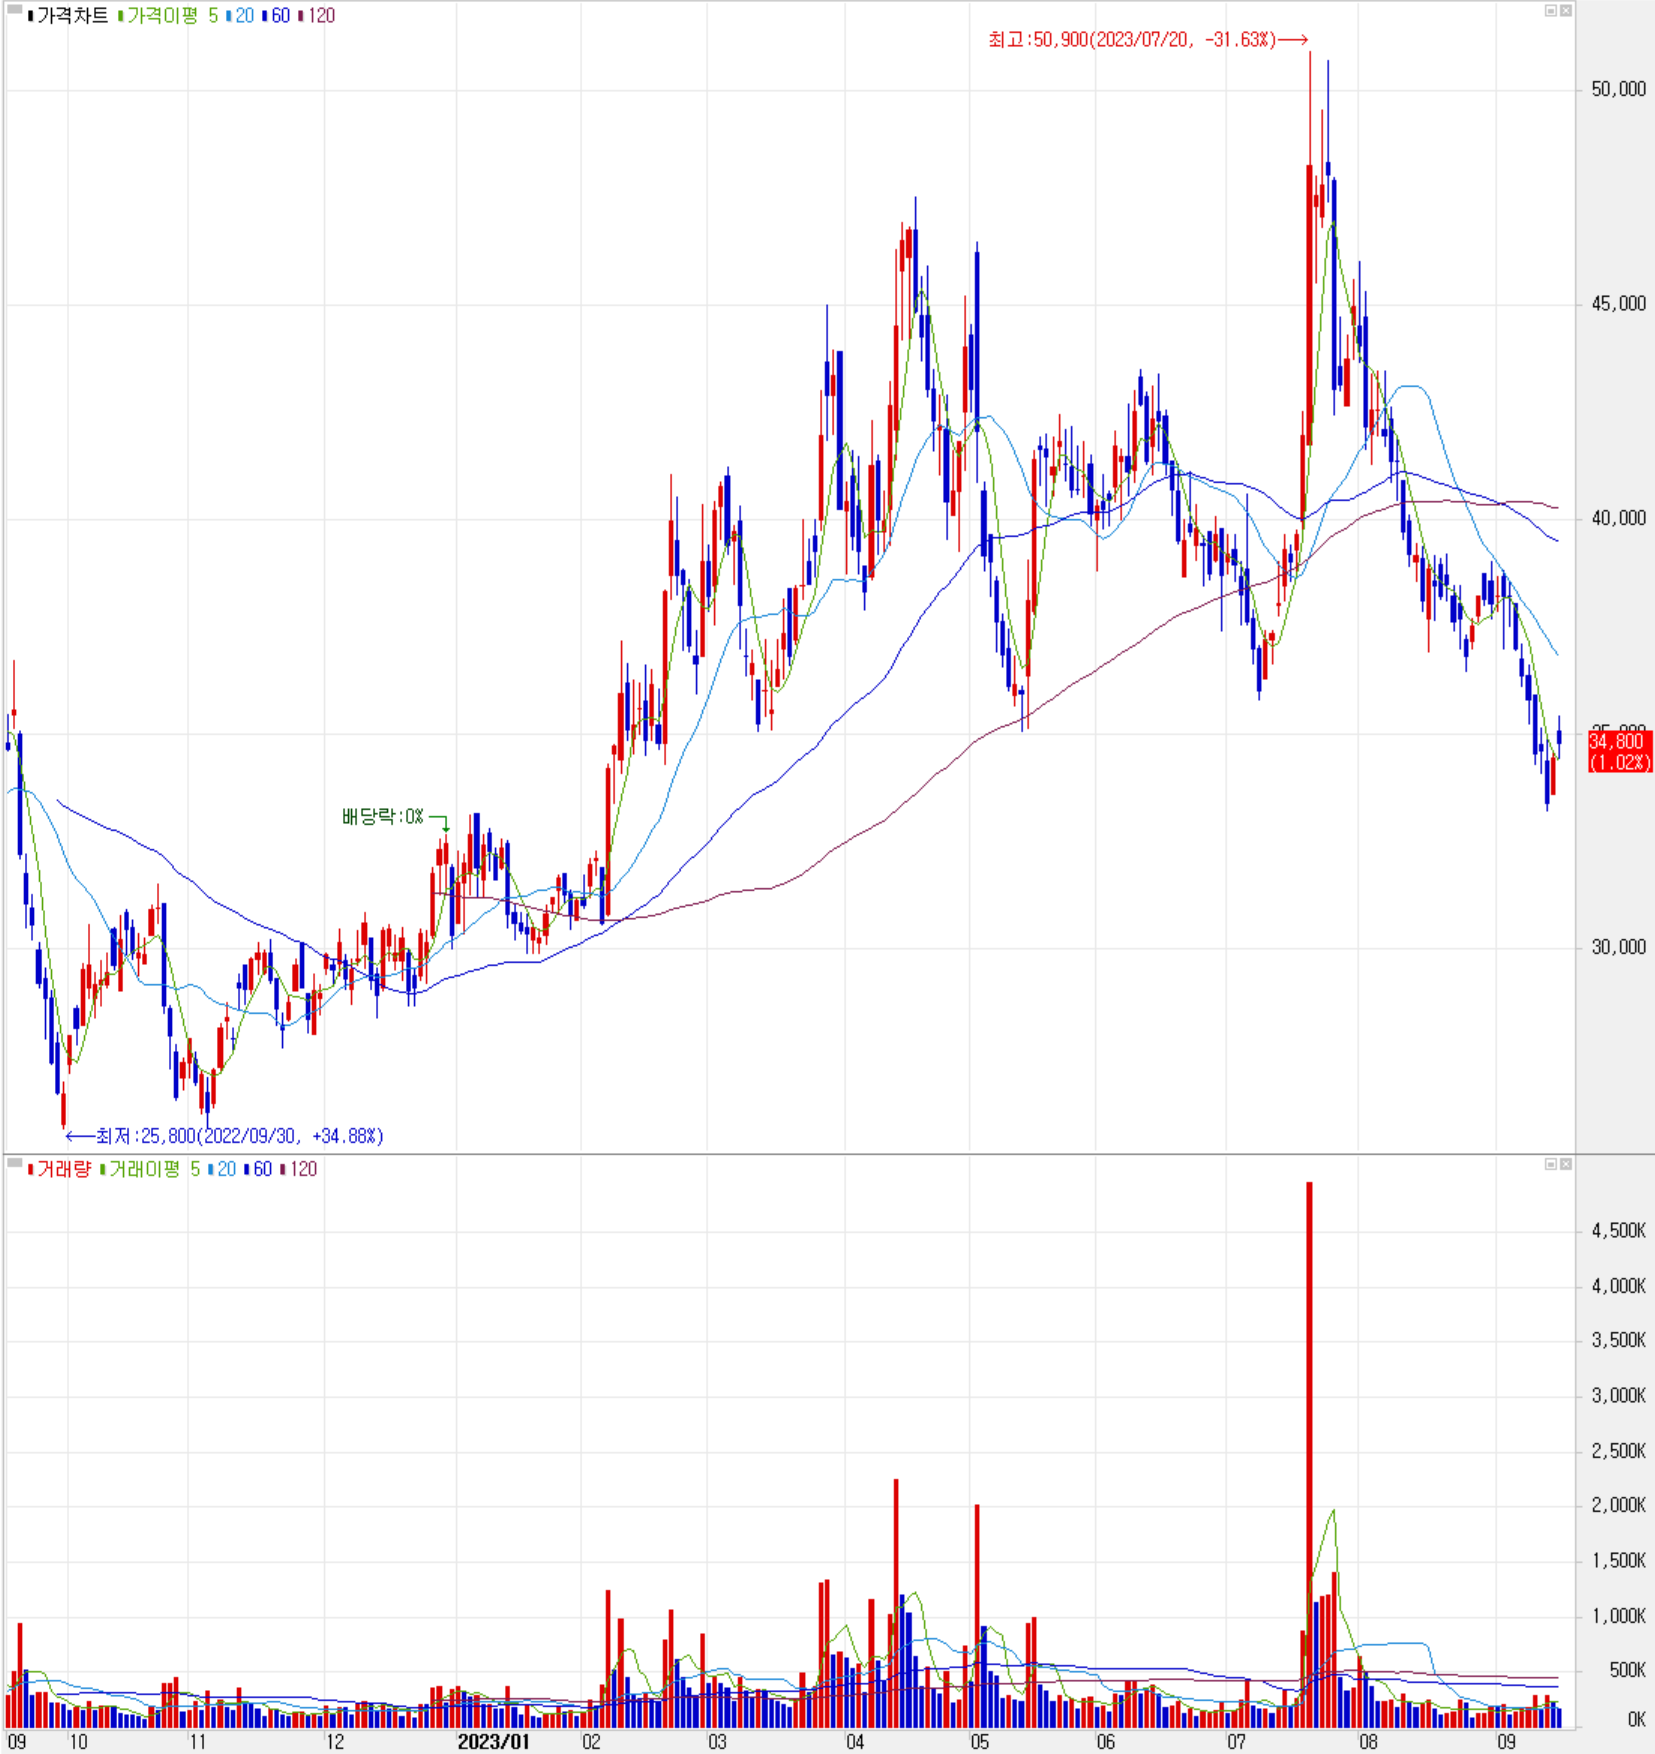Click the 04 month label on time axis
This screenshot has width=1655, height=1754.
(x=855, y=1741)
